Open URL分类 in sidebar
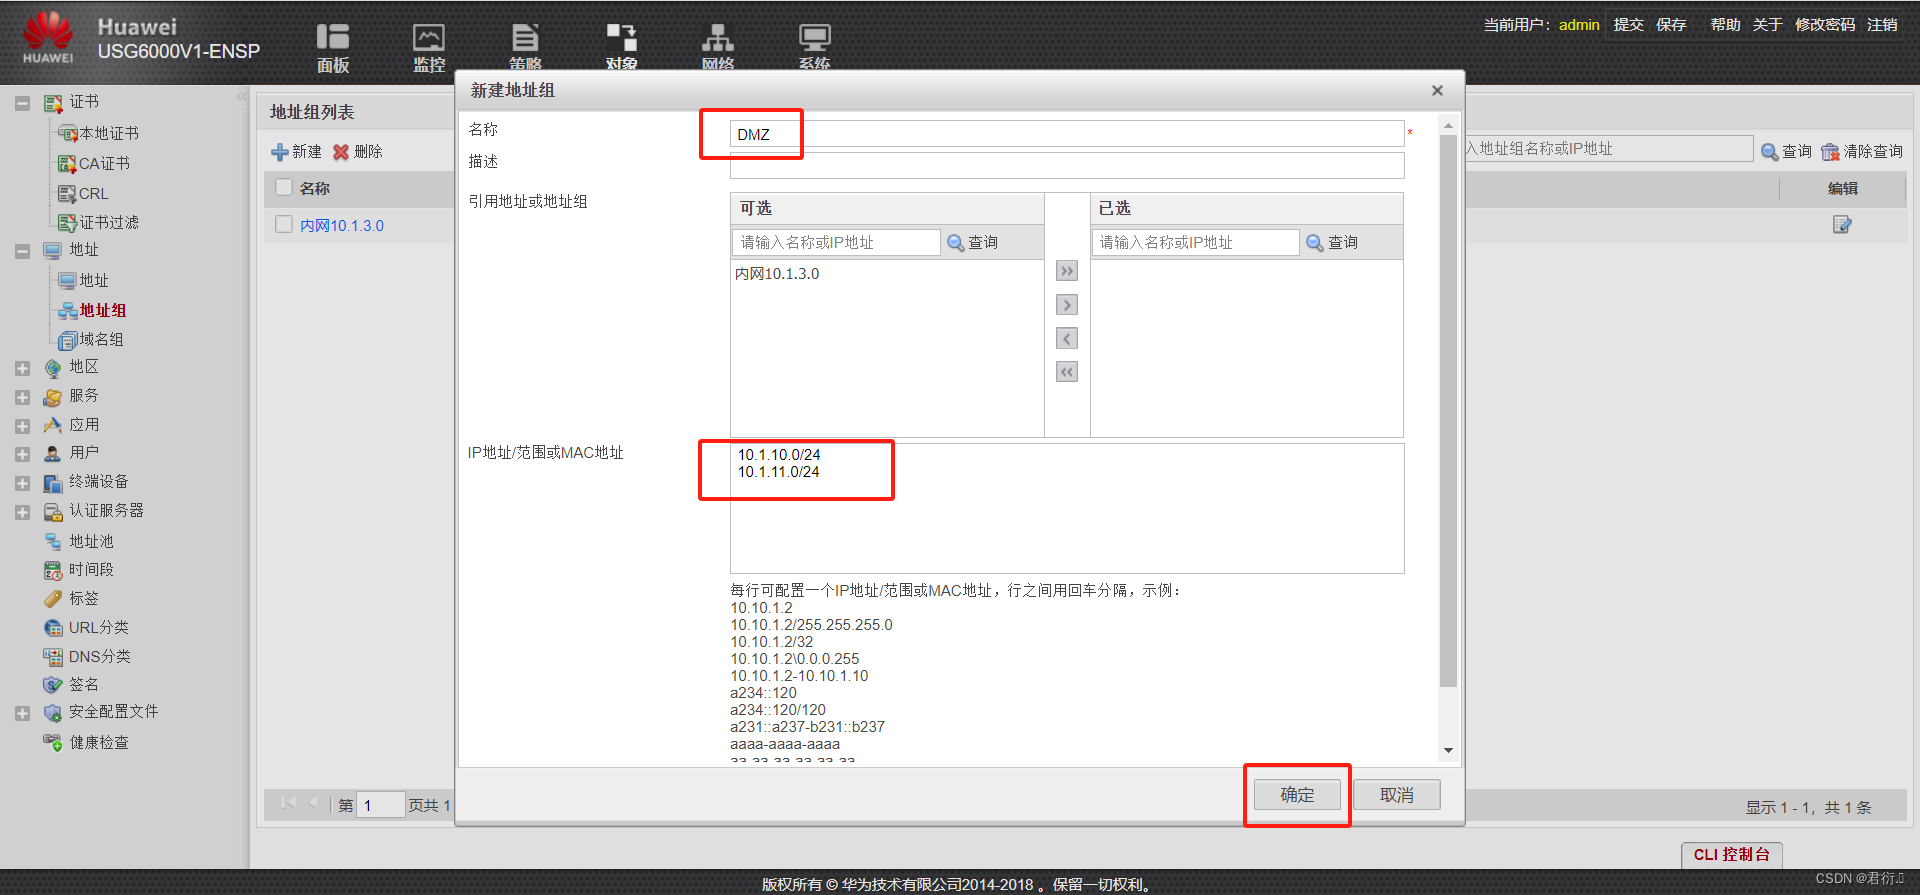This screenshot has height=895, width=1920. [98, 627]
